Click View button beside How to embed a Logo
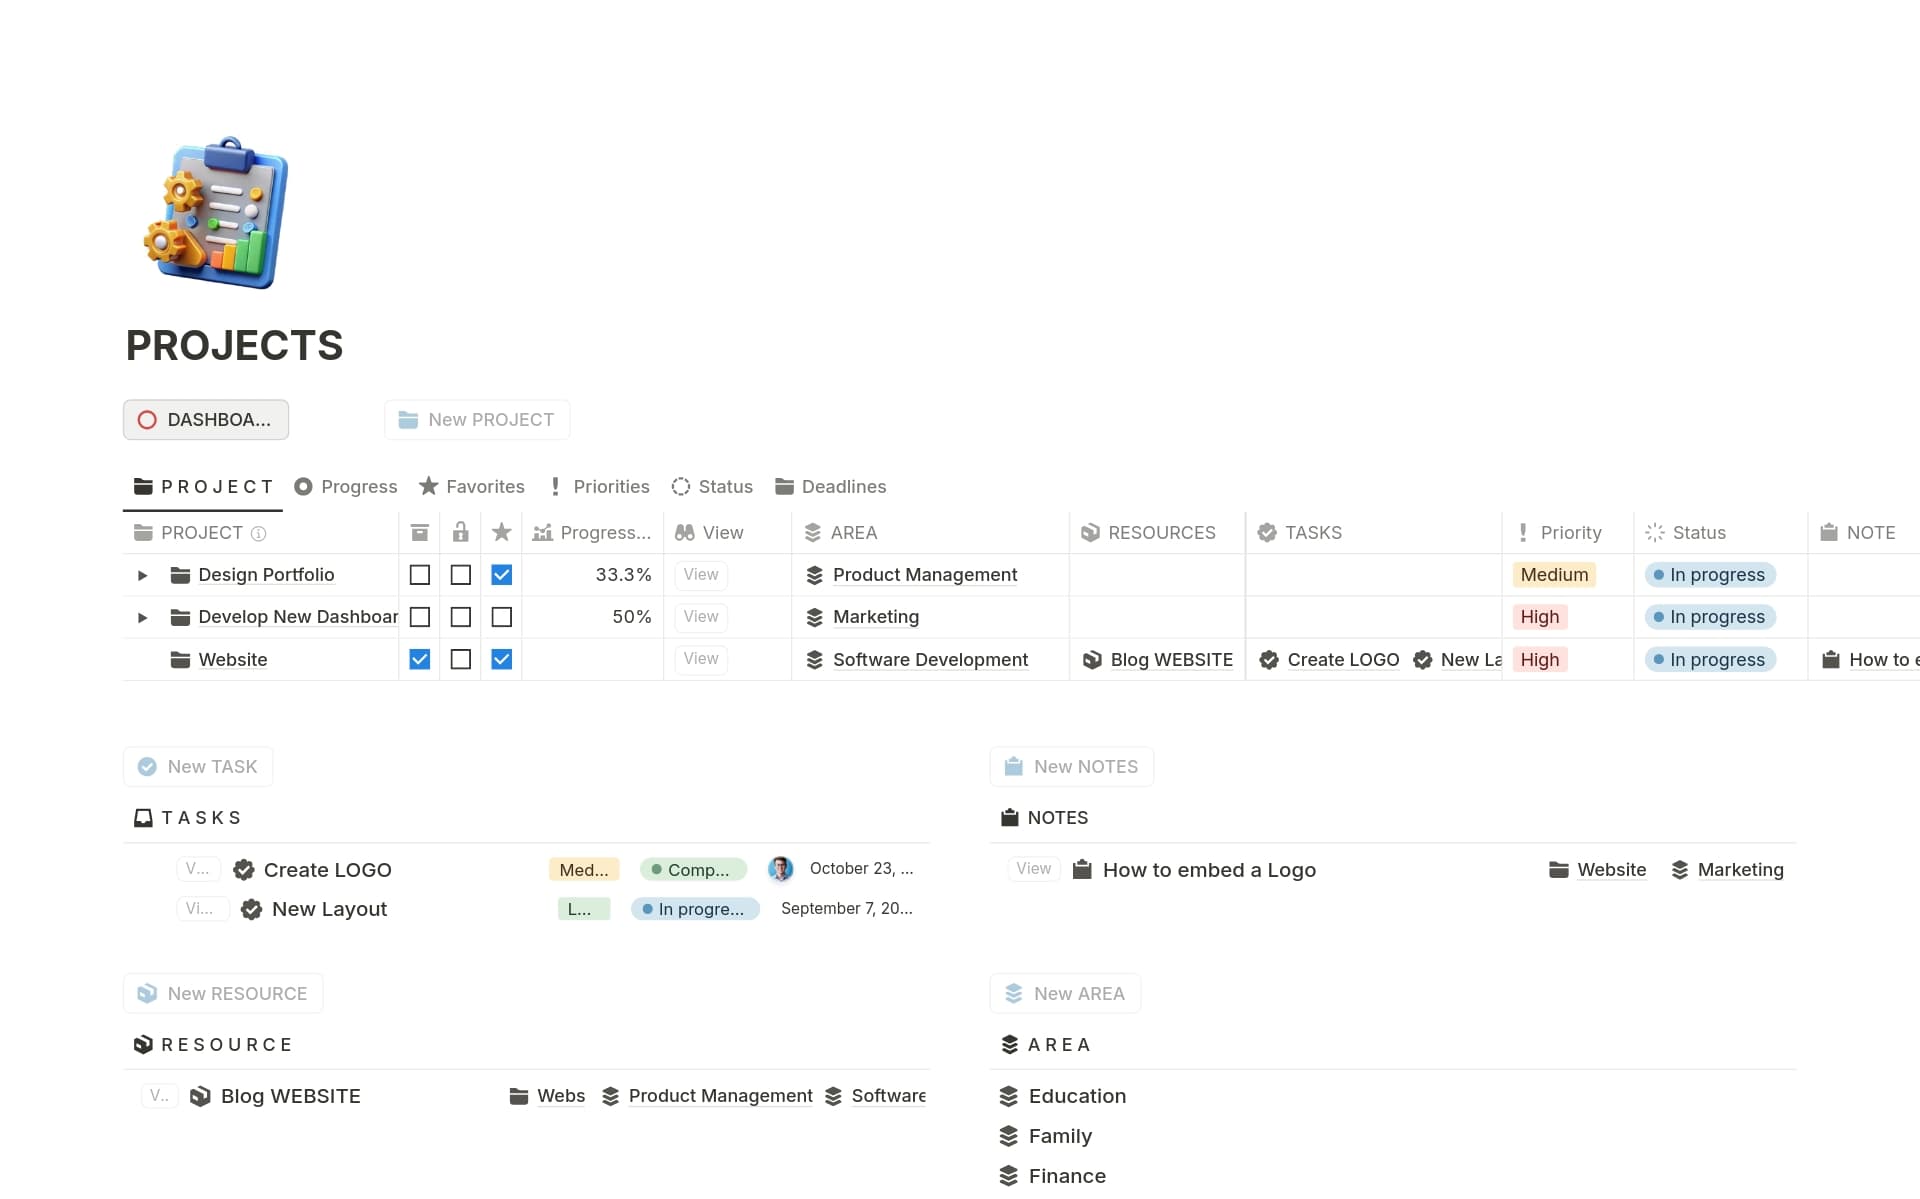Viewport: 1920px width, 1199px height. (1033, 869)
